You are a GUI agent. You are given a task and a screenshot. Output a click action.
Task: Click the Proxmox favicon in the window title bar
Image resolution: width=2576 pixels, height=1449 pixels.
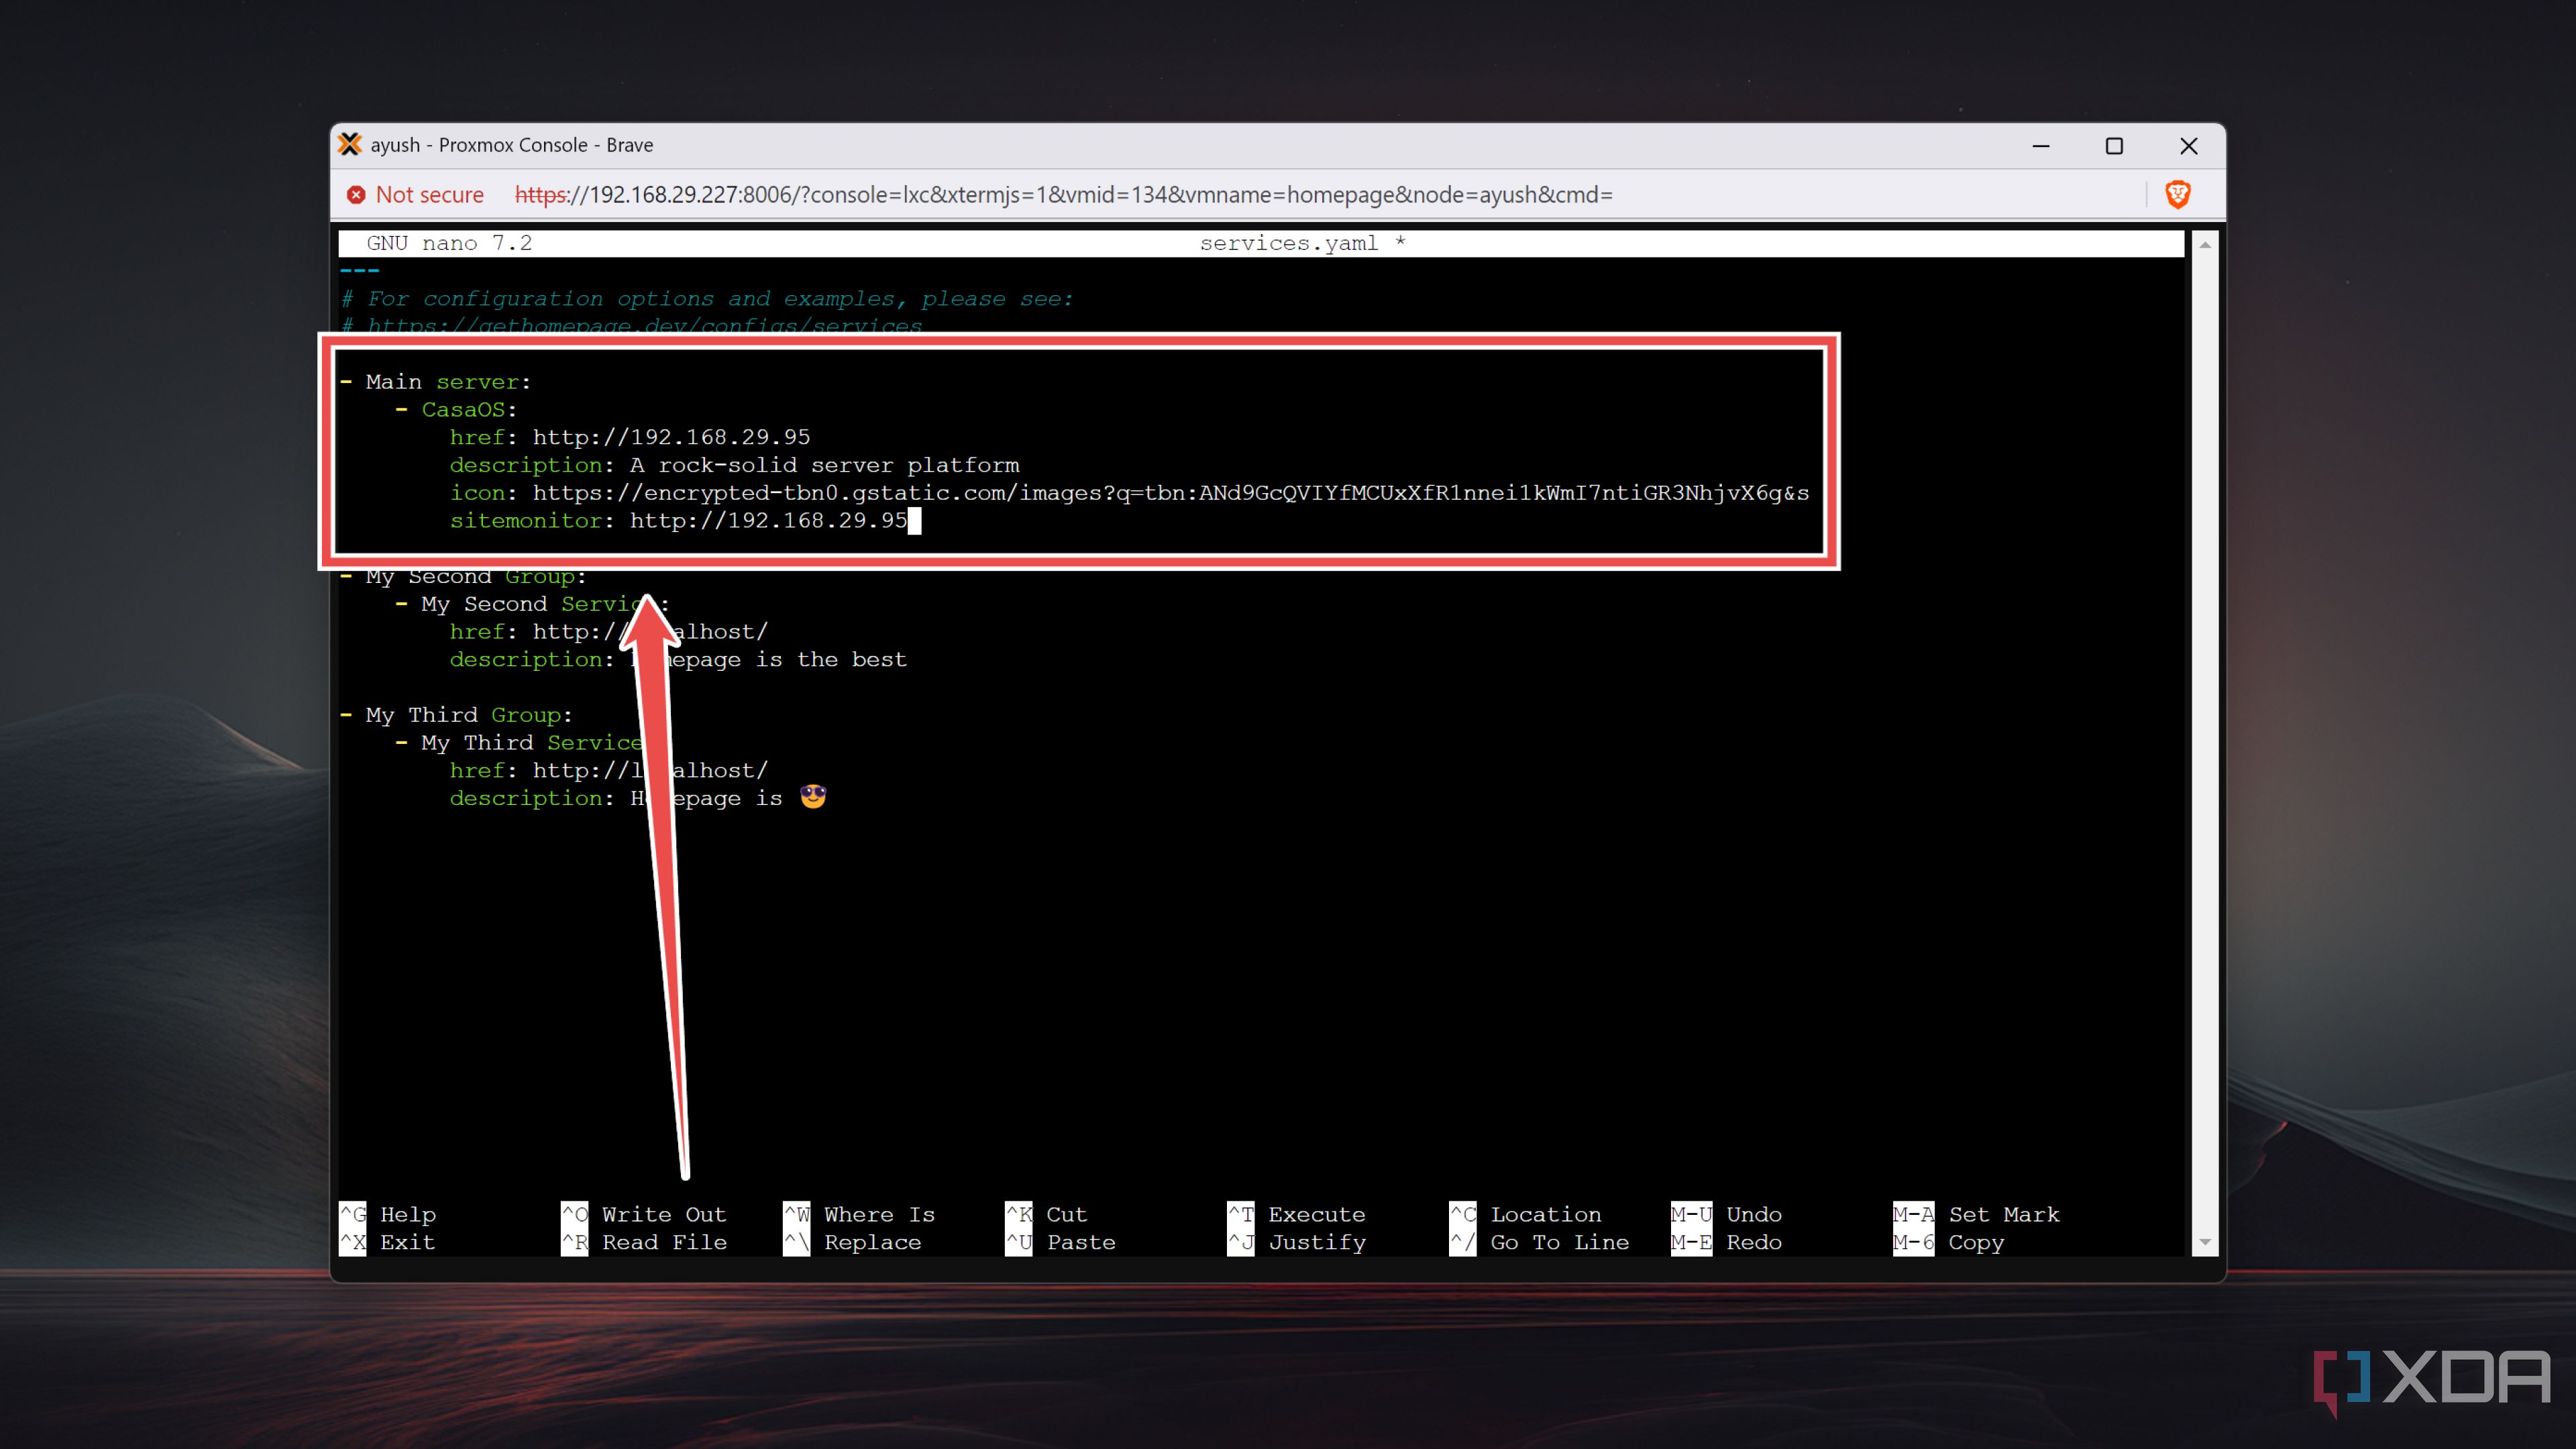350,144
